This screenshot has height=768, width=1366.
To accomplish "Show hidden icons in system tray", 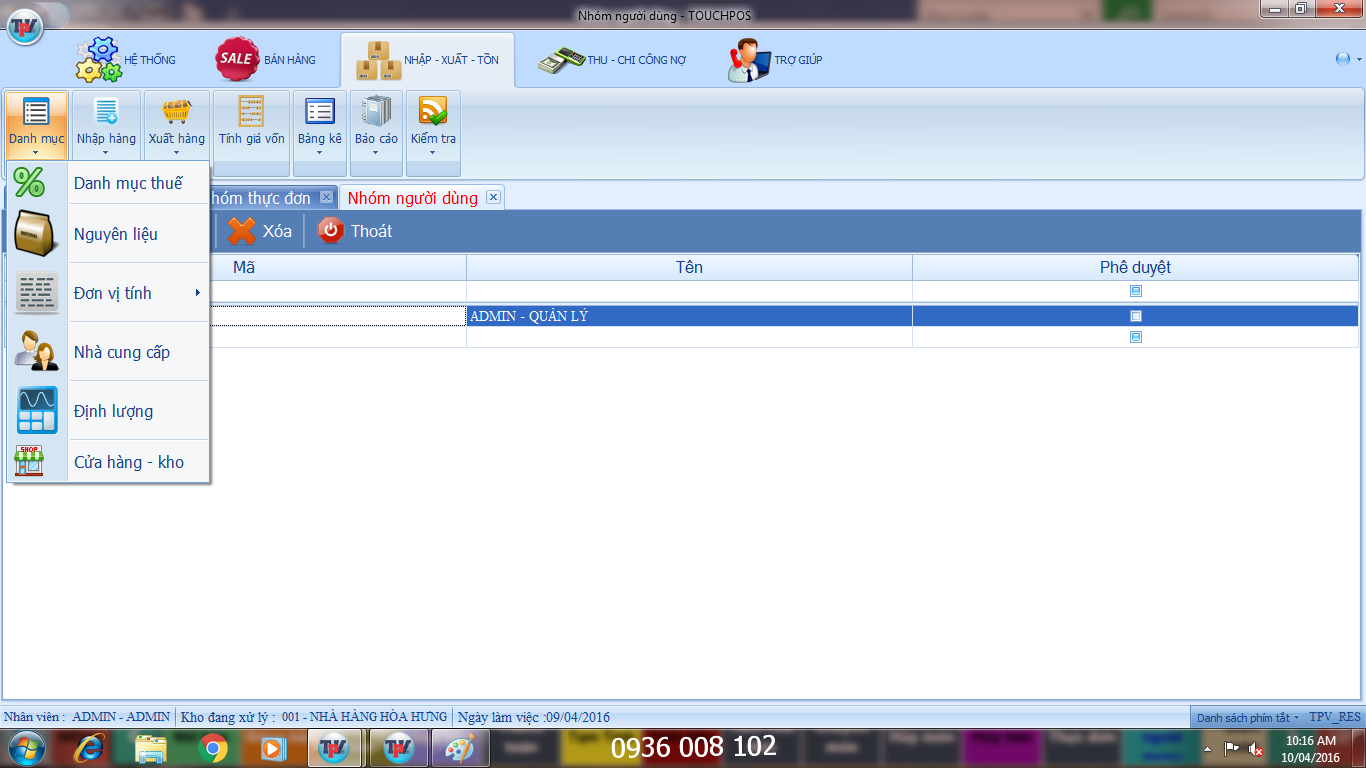I will (1208, 748).
